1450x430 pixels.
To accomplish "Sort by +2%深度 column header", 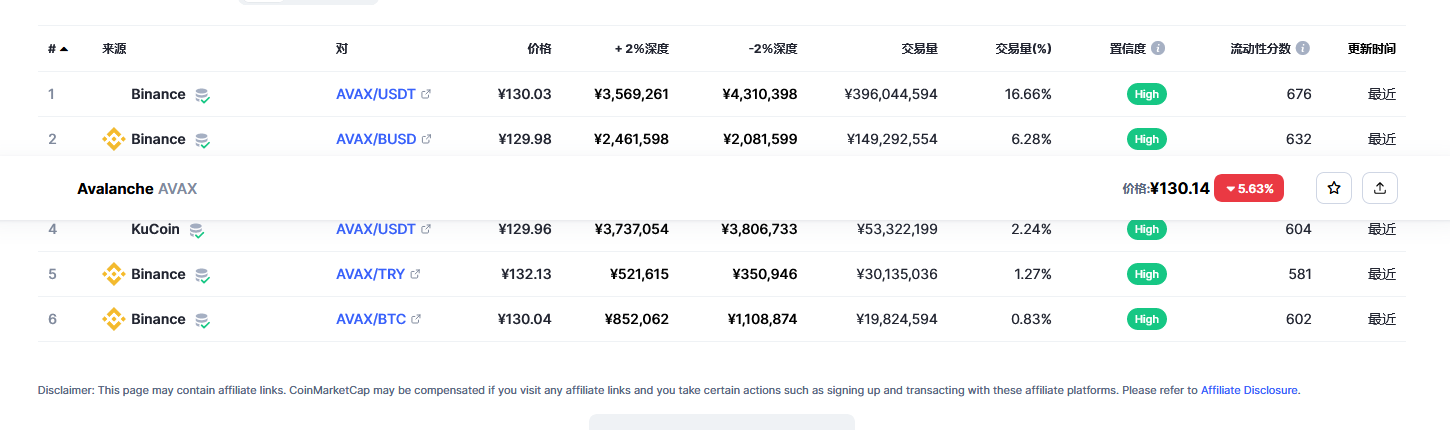I will point(641,48).
